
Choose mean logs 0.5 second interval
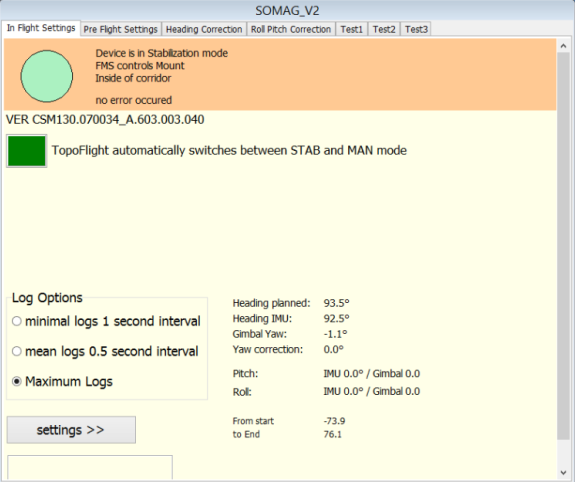tap(105, 351)
